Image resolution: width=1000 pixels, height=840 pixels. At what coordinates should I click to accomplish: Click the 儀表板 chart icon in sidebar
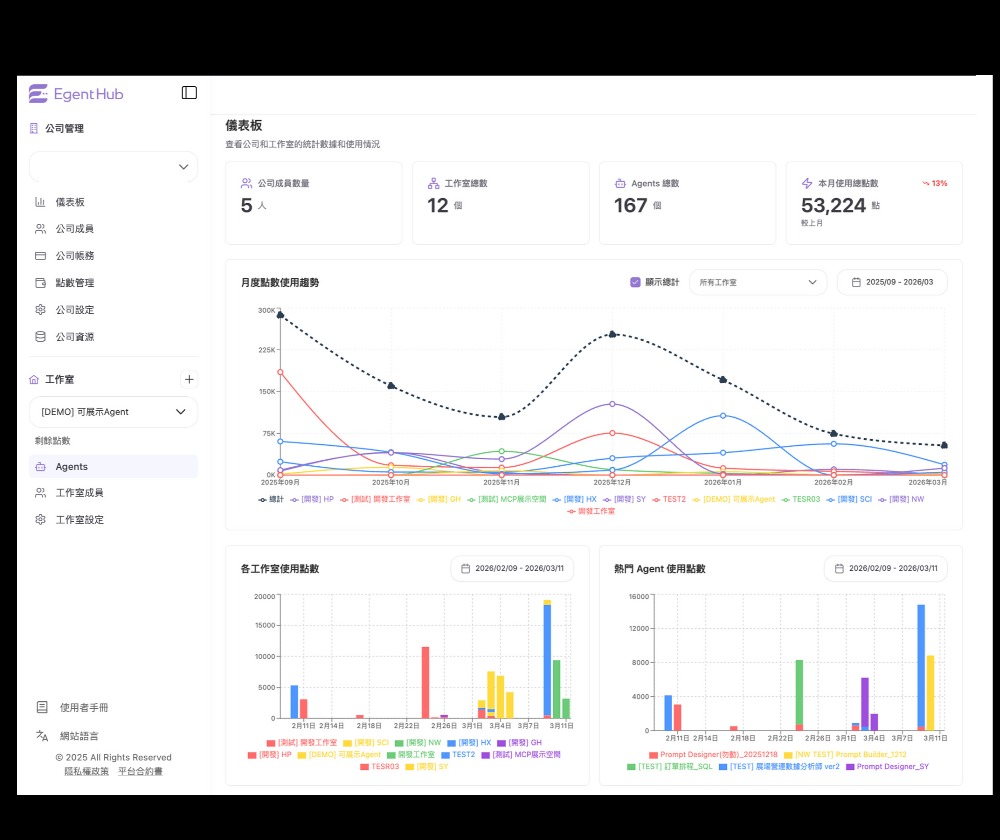tap(41, 202)
